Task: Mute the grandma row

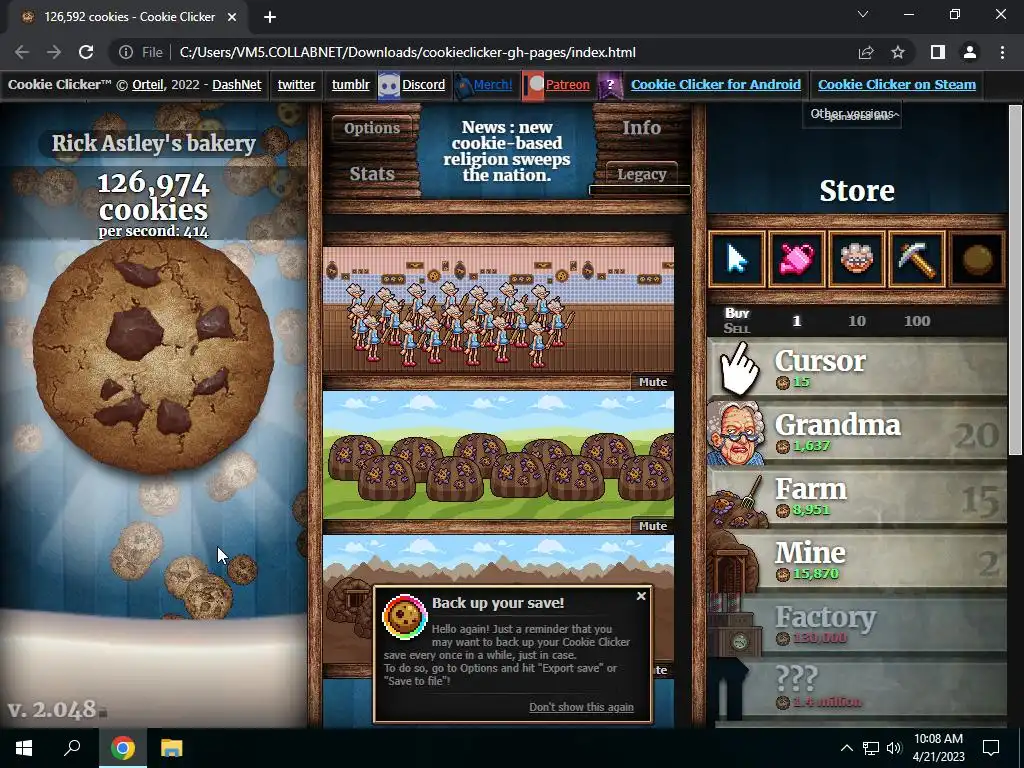Action: pyautogui.click(x=653, y=382)
